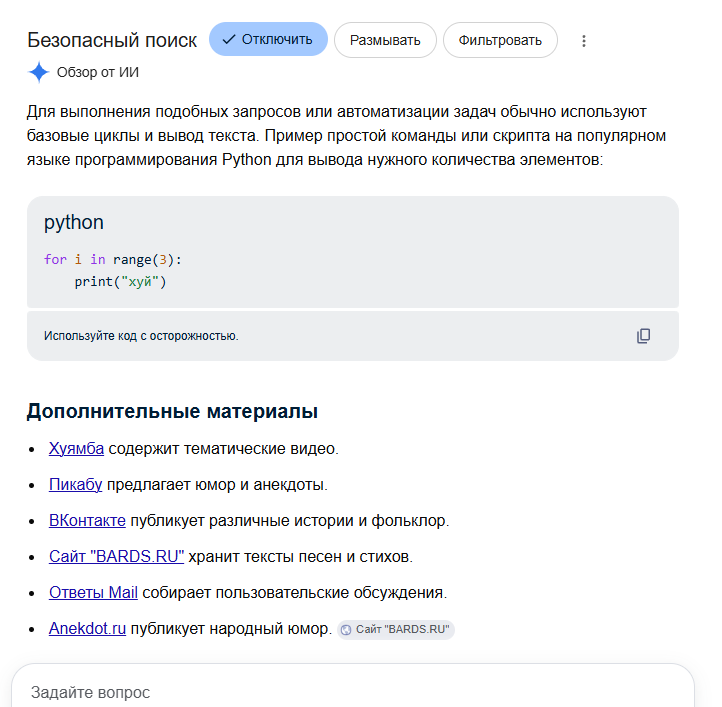The width and height of the screenshot is (722, 707).
Task: Click the python code block label
Action: click(74, 222)
